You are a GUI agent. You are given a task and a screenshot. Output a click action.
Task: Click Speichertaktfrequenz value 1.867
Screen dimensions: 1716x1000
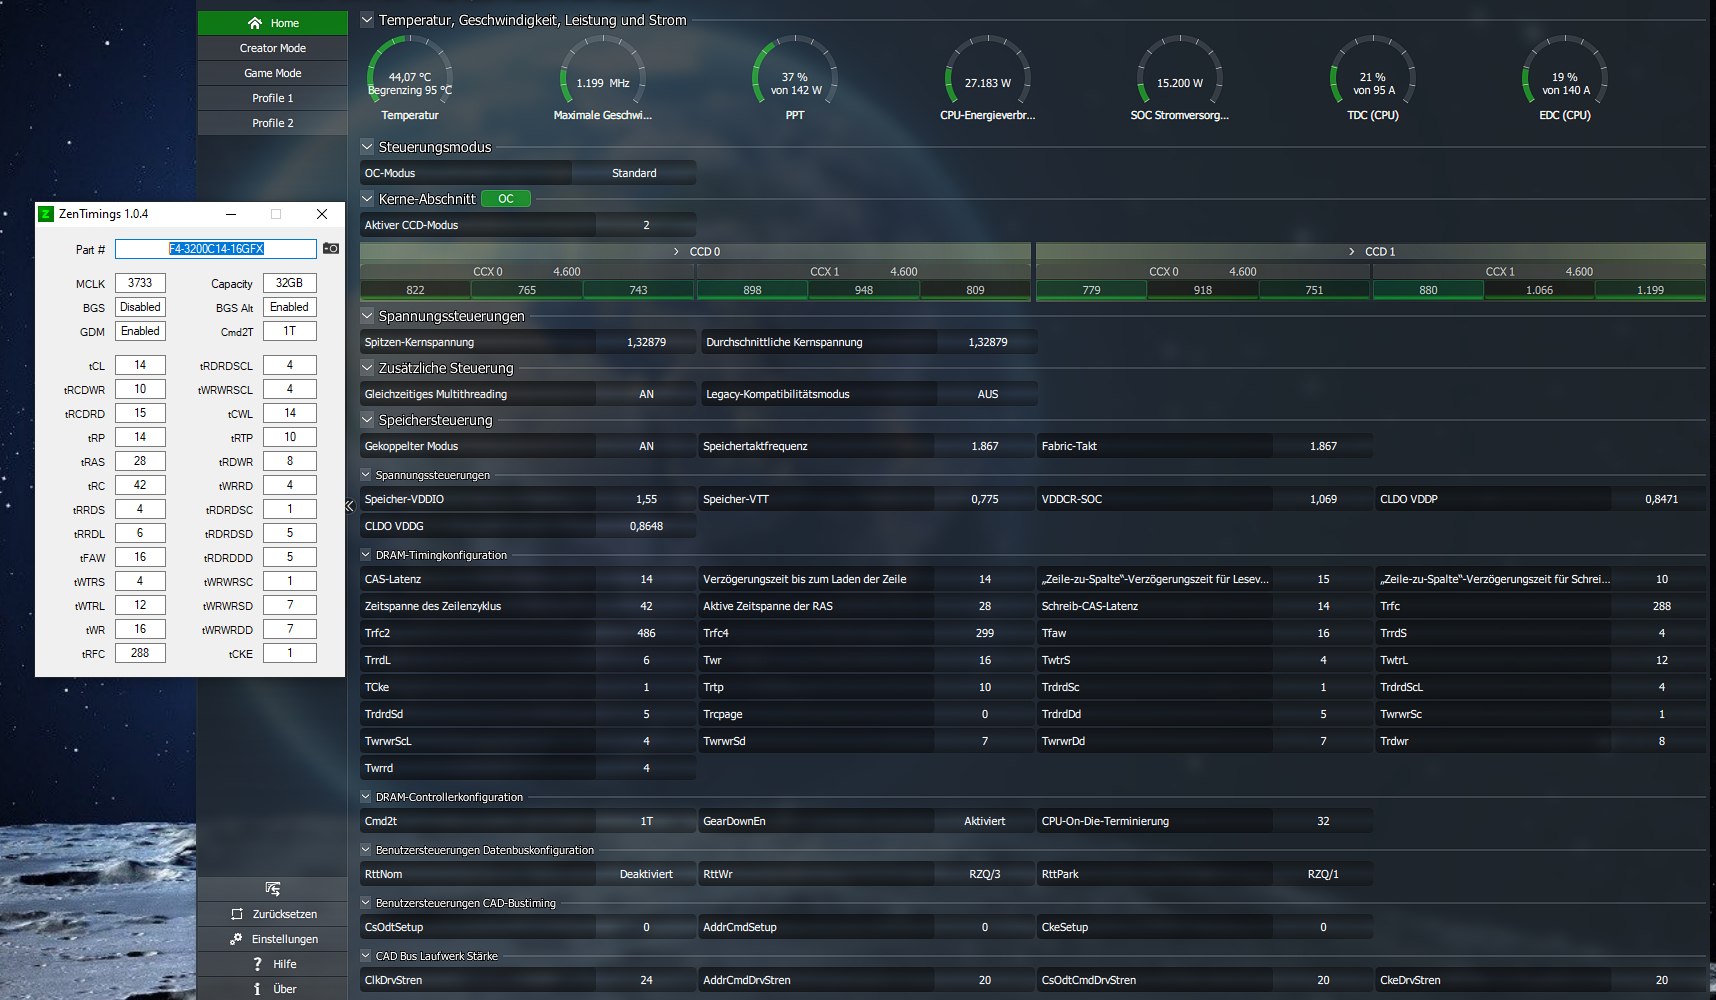[x=985, y=446]
